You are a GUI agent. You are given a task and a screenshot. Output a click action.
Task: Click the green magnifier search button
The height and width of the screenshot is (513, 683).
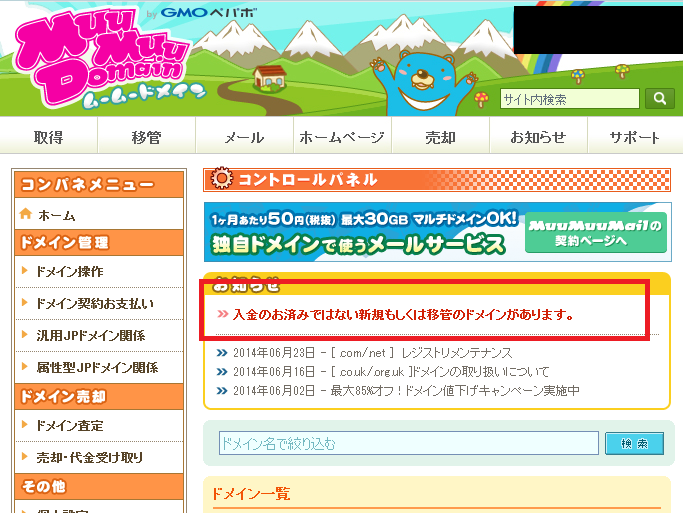659,98
